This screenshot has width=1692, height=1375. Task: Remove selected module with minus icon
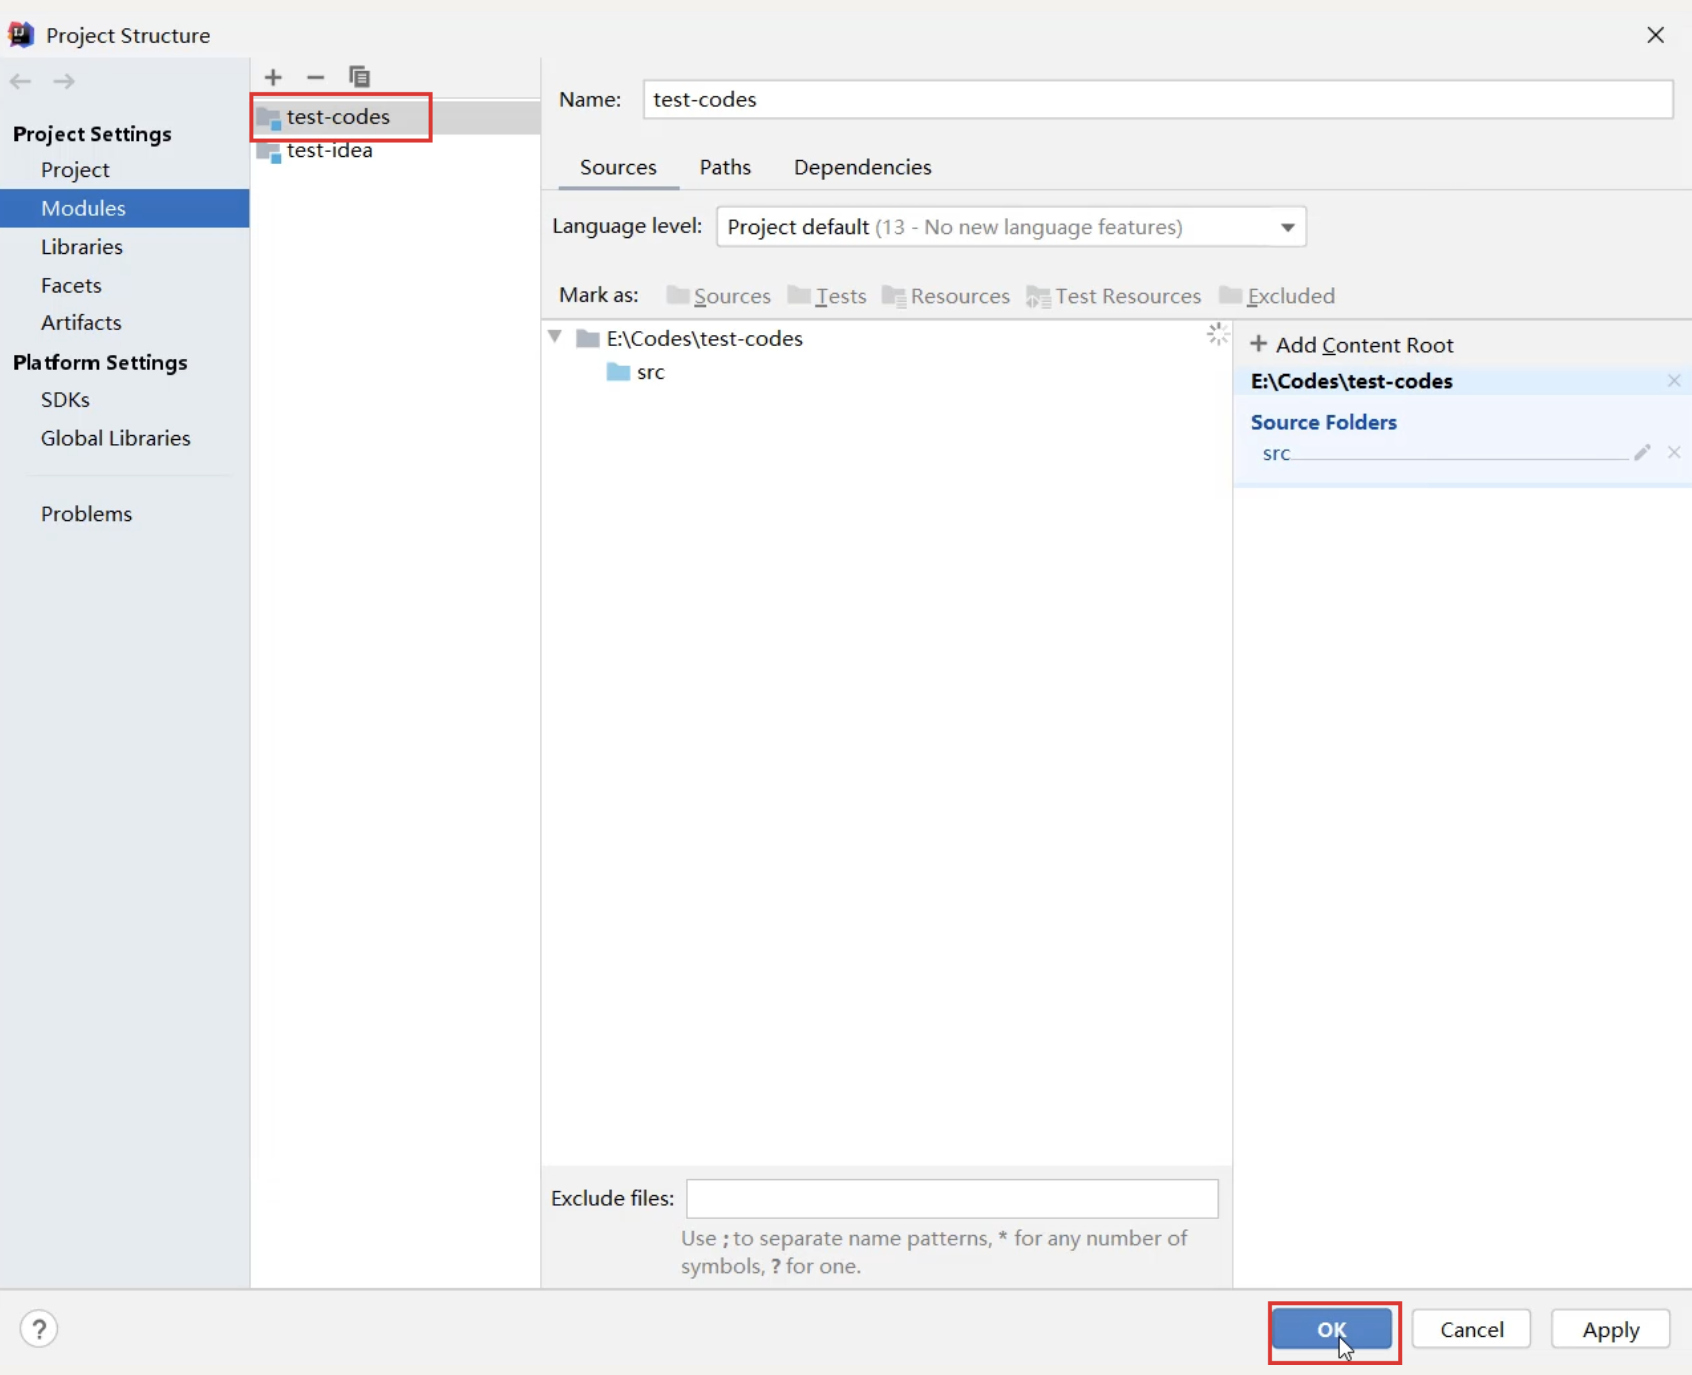pos(315,77)
